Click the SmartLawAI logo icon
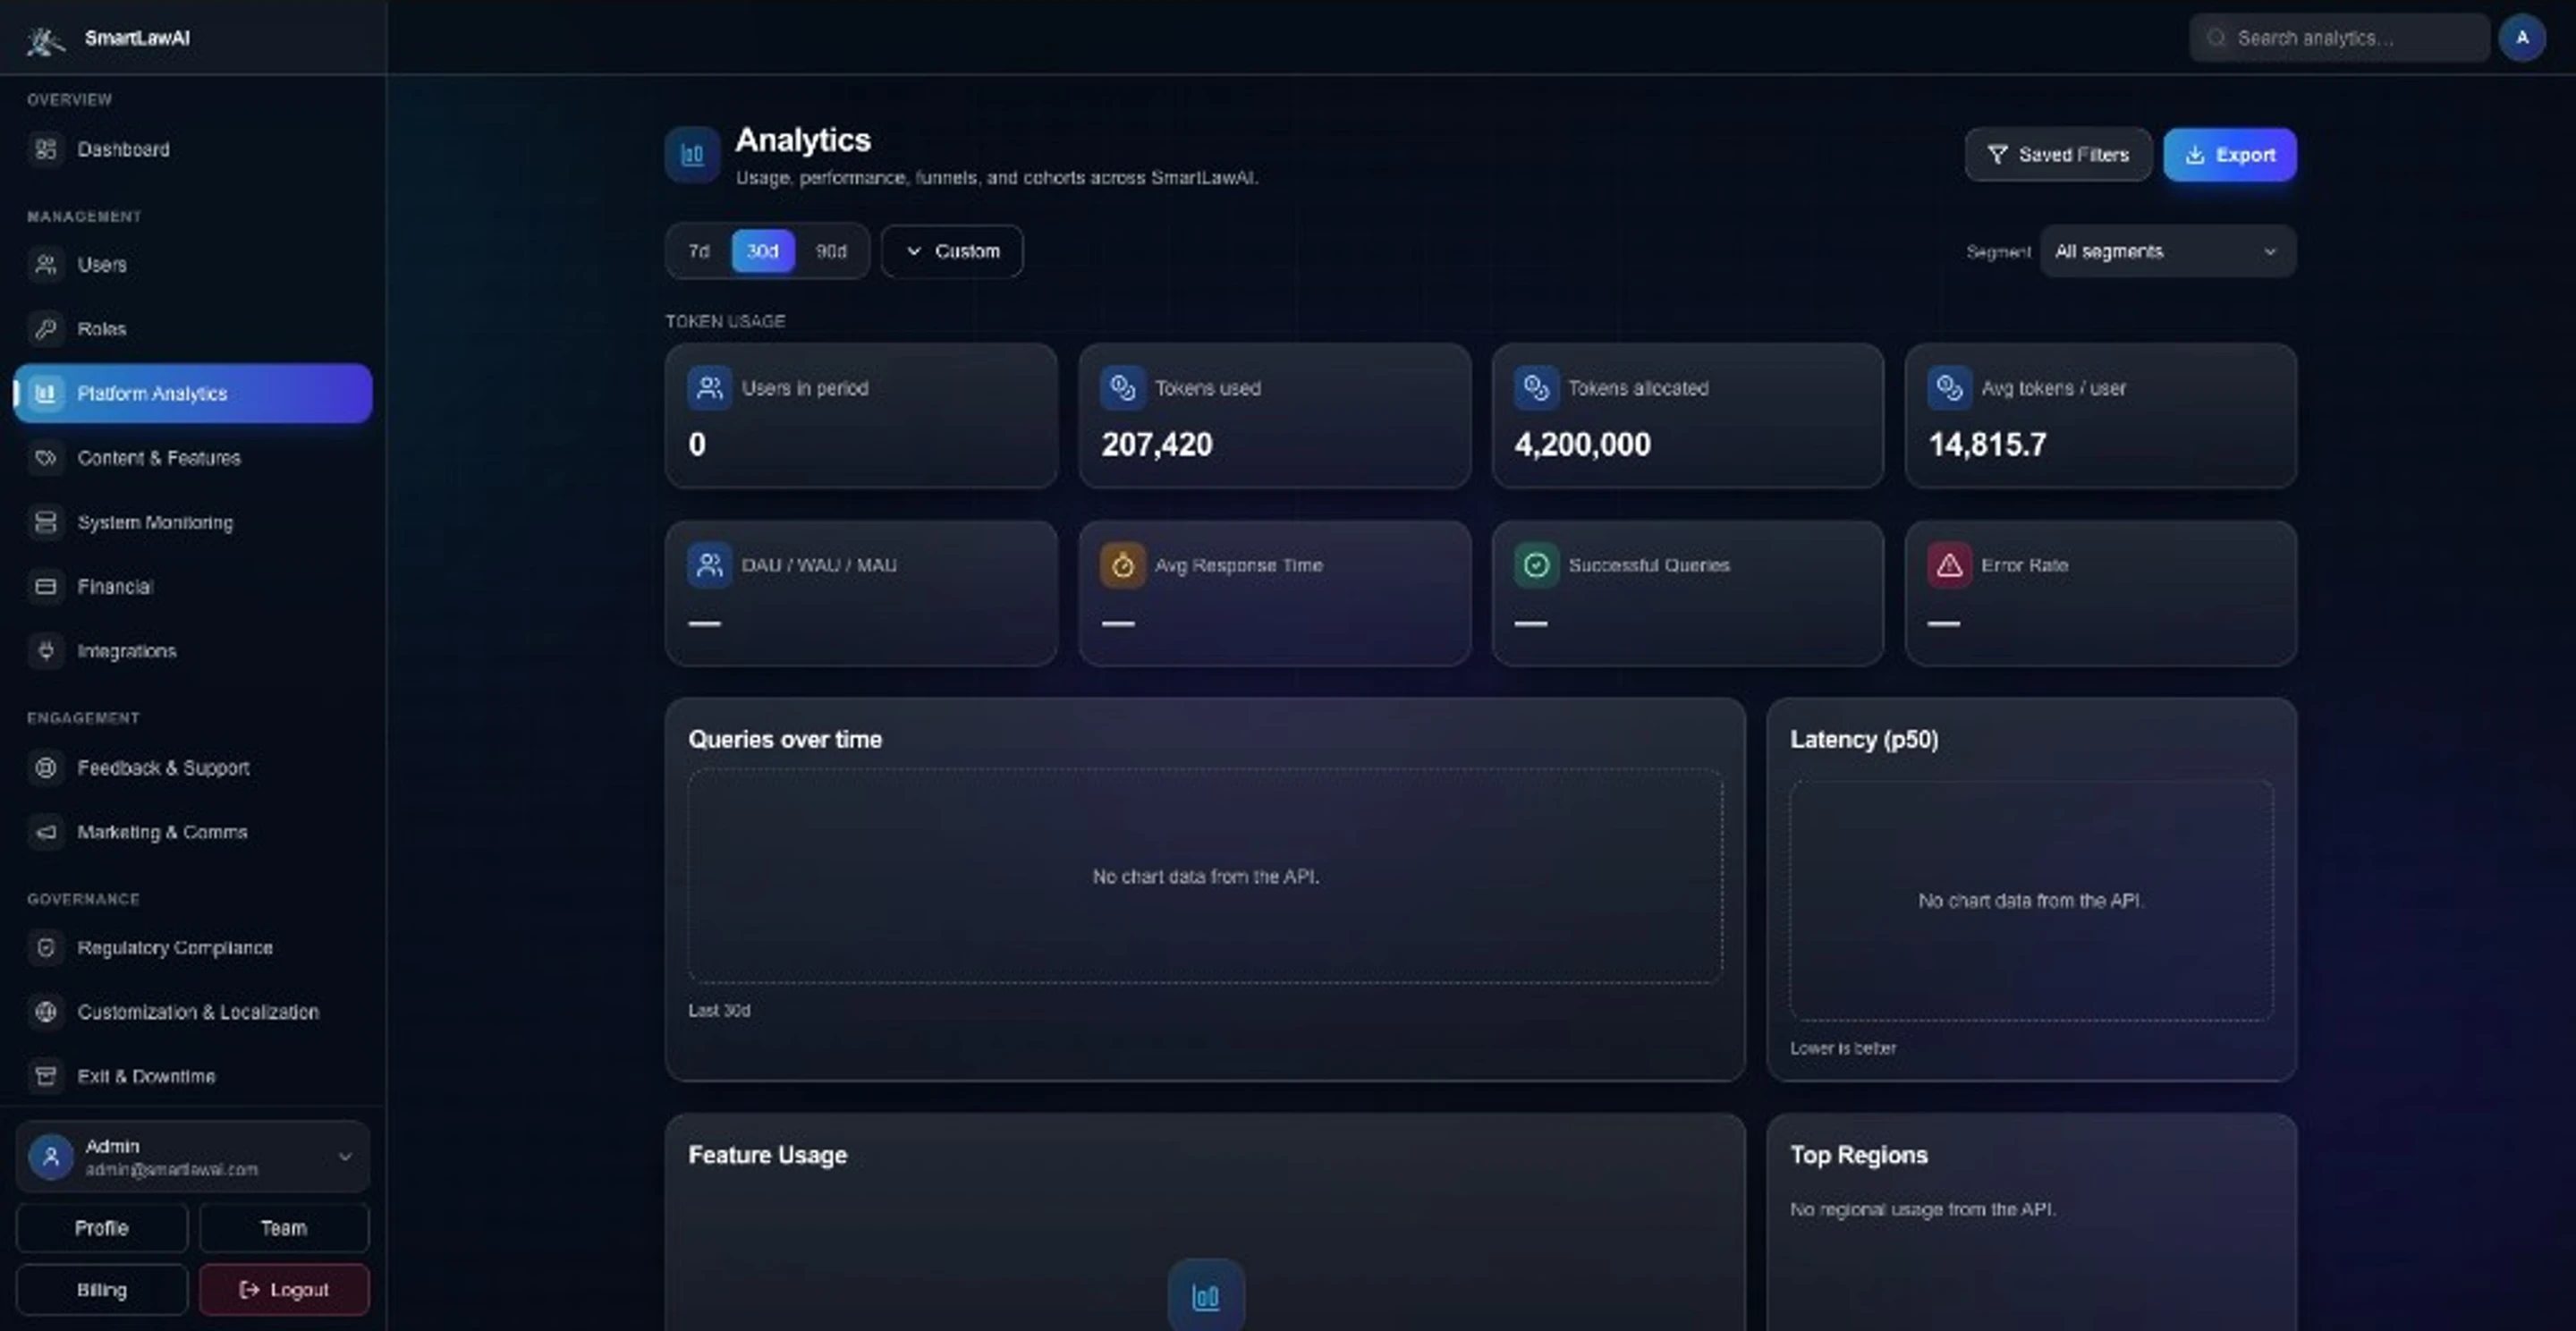Image resolution: width=2576 pixels, height=1331 pixels. coord(45,39)
